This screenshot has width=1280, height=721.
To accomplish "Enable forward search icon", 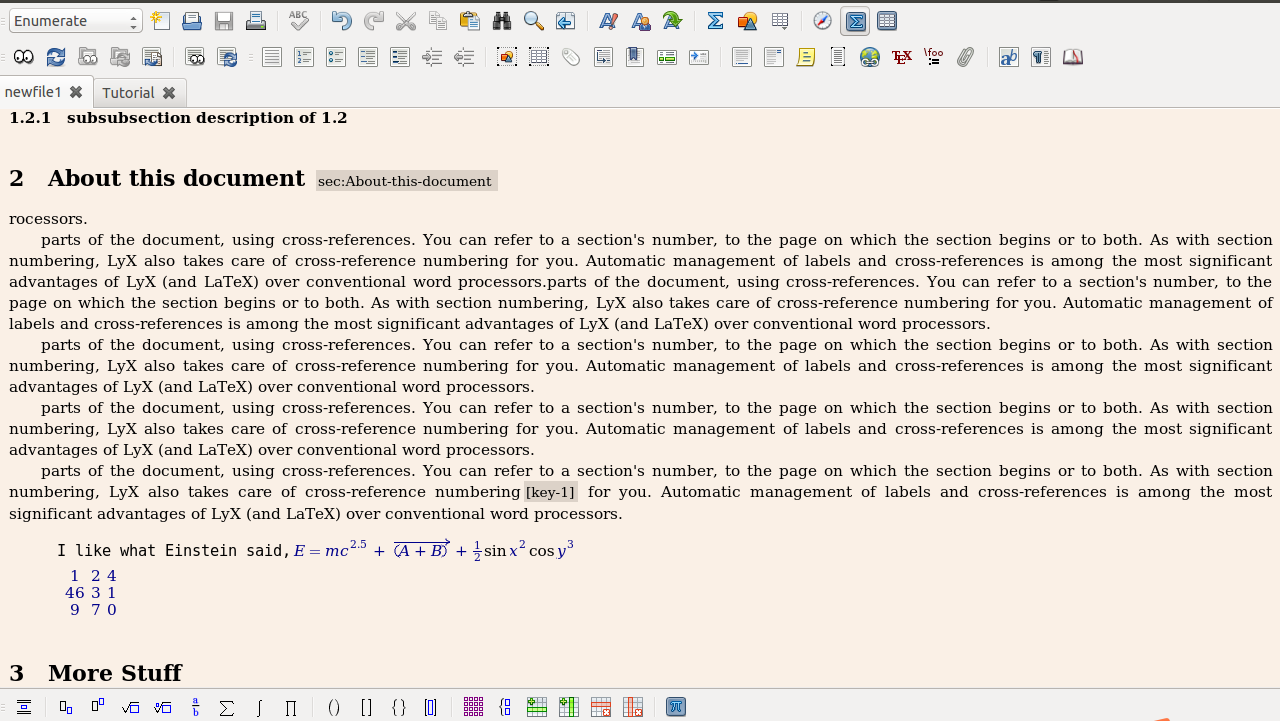I will (152, 57).
